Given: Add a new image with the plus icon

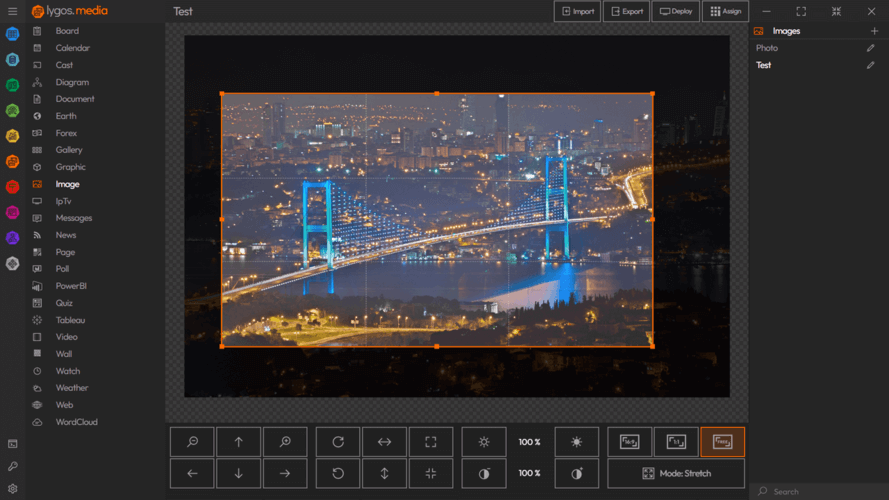Looking at the screenshot, I should [874, 31].
